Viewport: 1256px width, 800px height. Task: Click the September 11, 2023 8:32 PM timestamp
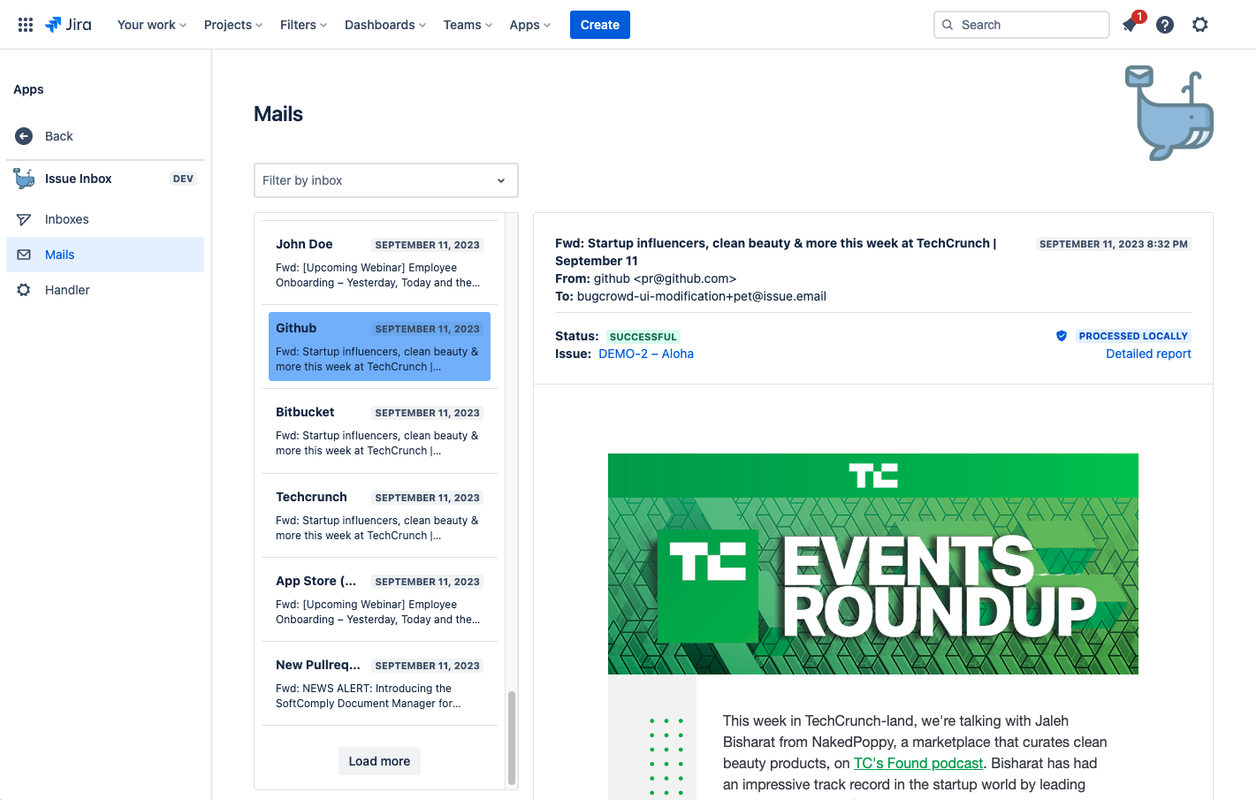1114,244
